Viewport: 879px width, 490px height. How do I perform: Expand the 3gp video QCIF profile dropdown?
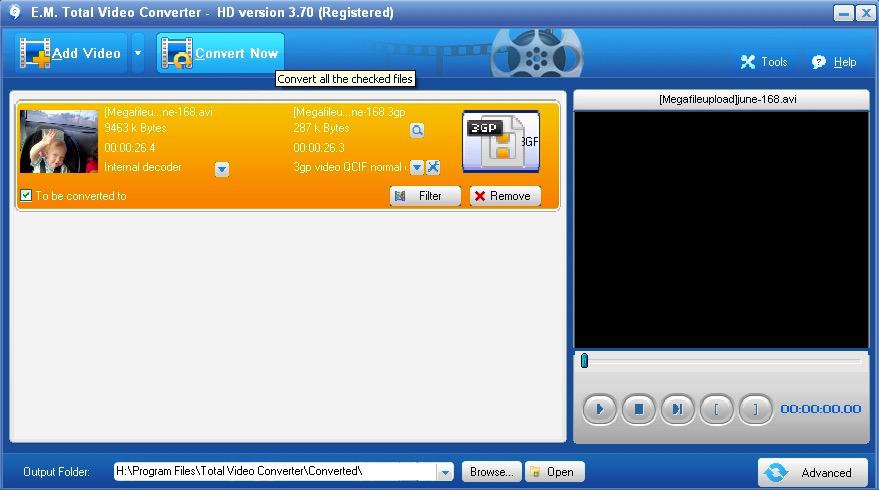tap(417, 167)
